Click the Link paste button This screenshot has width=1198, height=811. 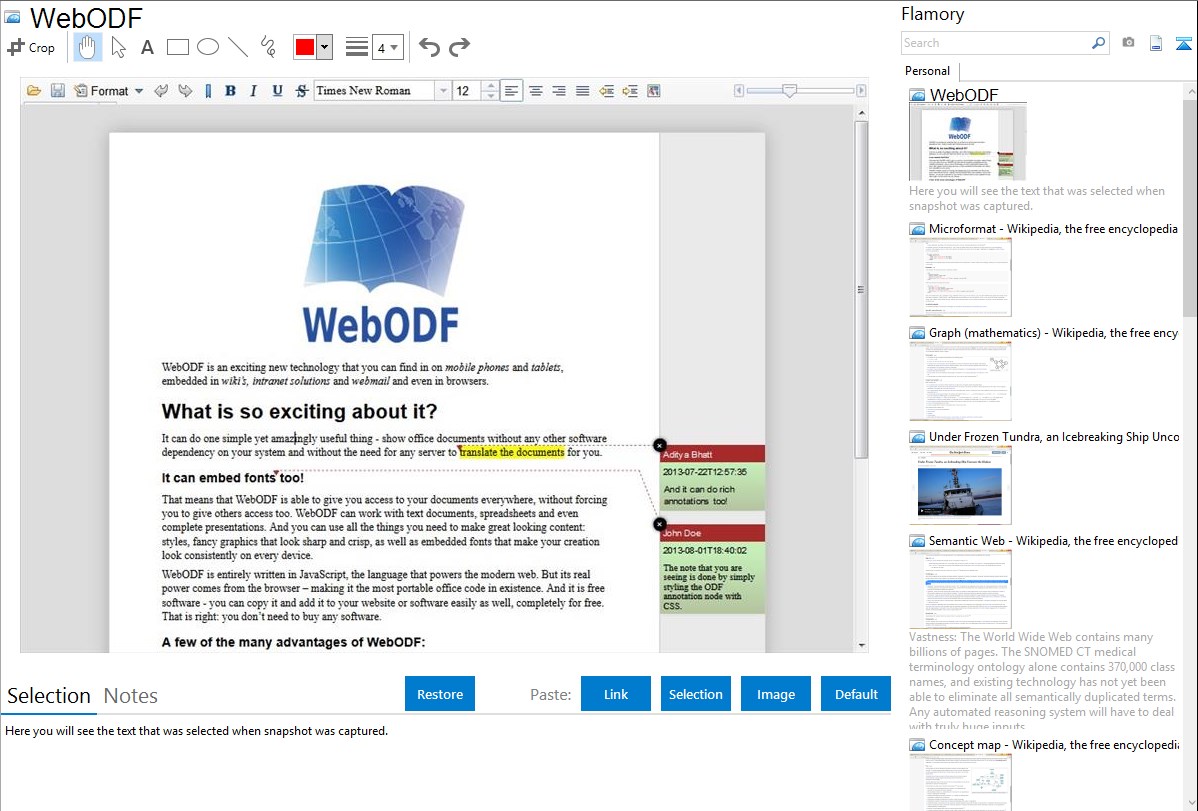[616, 694]
